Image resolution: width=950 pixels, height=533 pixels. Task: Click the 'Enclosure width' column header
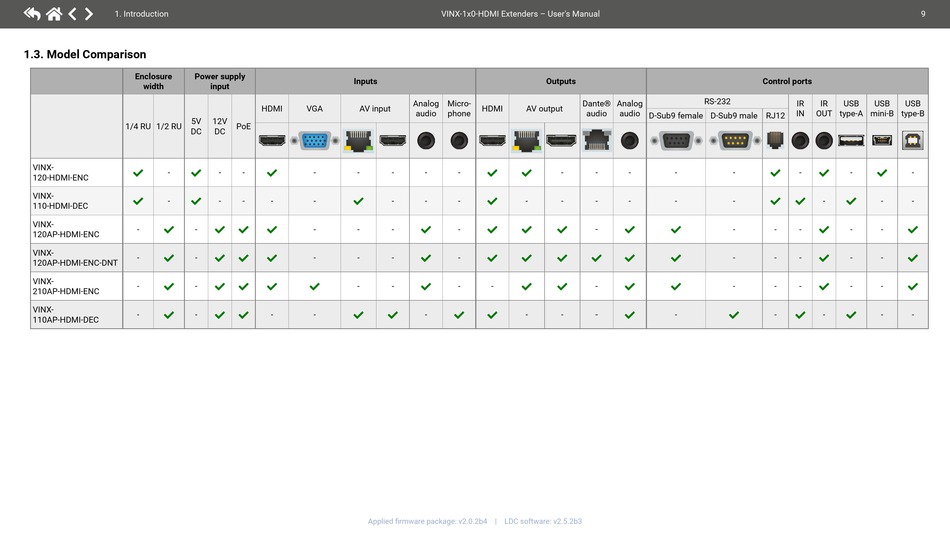(x=153, y=81)
